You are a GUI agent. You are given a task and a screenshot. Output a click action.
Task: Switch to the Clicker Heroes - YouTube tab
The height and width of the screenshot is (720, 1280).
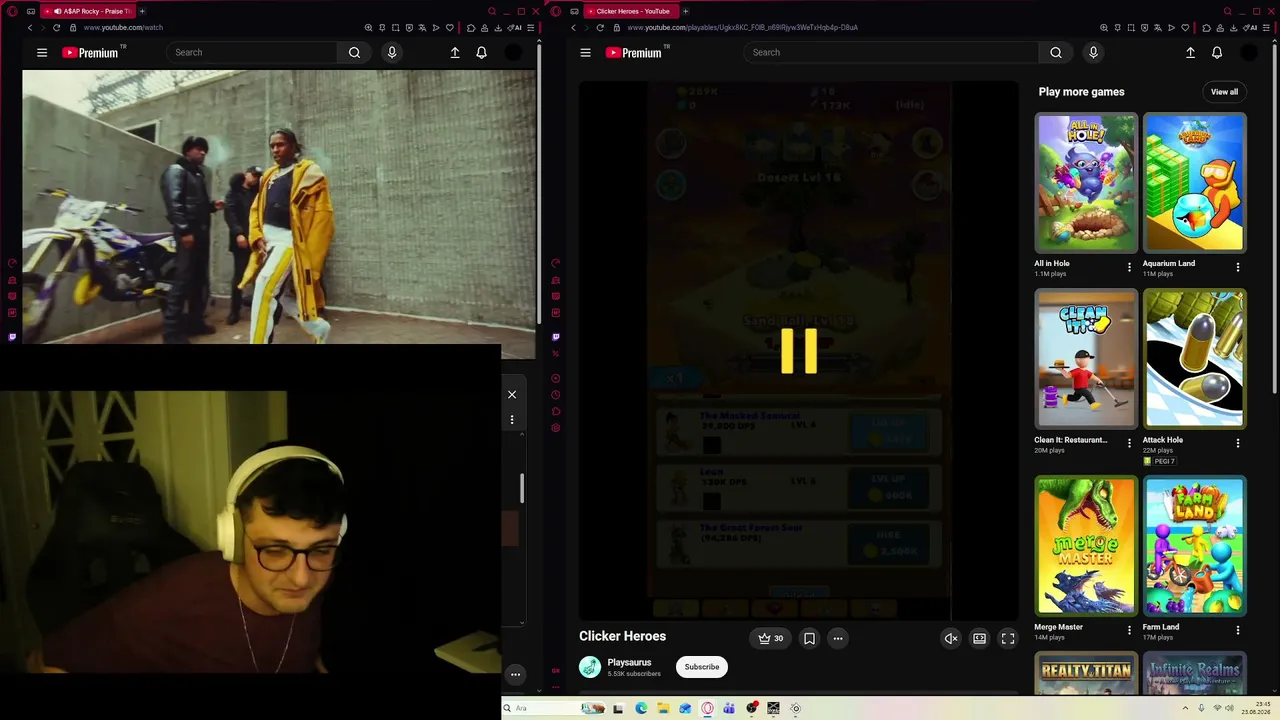630,11
